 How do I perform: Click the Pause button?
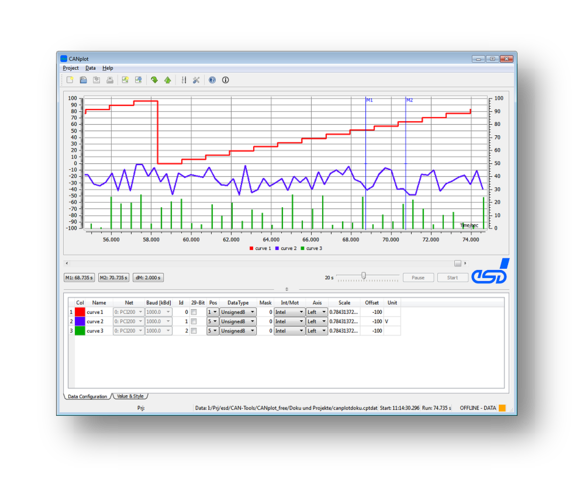418,277
